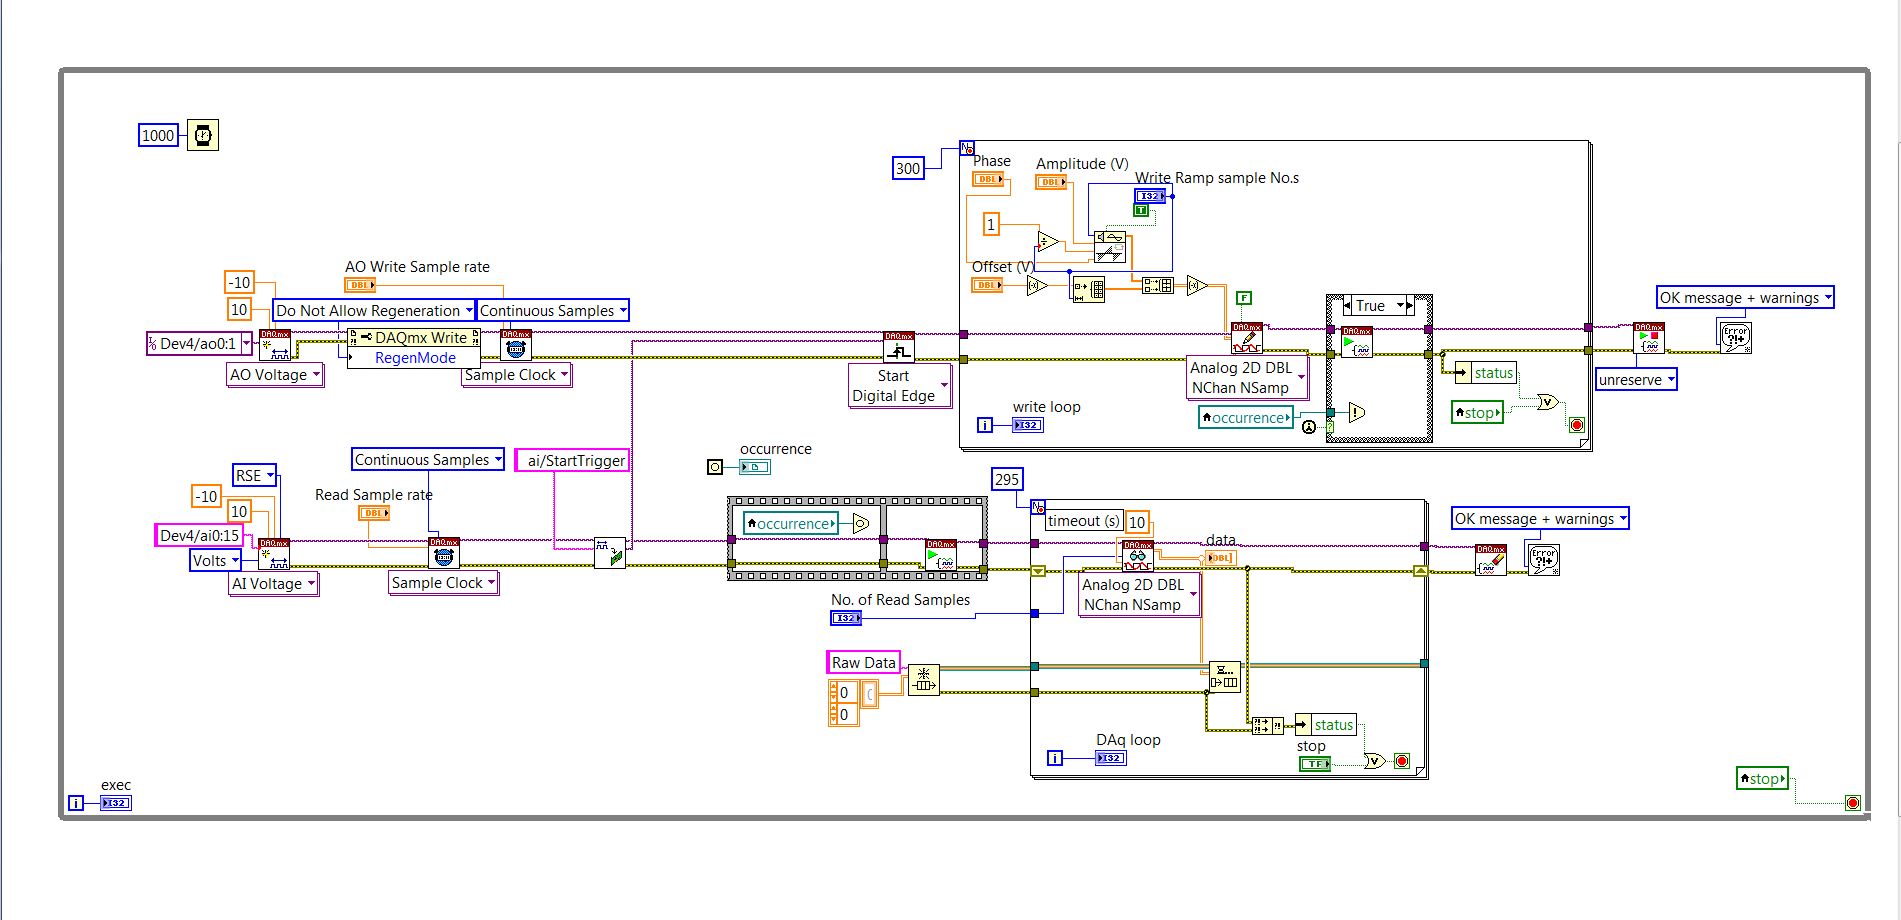
Task: Select the DAQmx Start Digital Edge trigger node
Action: [x=899, y=347]
